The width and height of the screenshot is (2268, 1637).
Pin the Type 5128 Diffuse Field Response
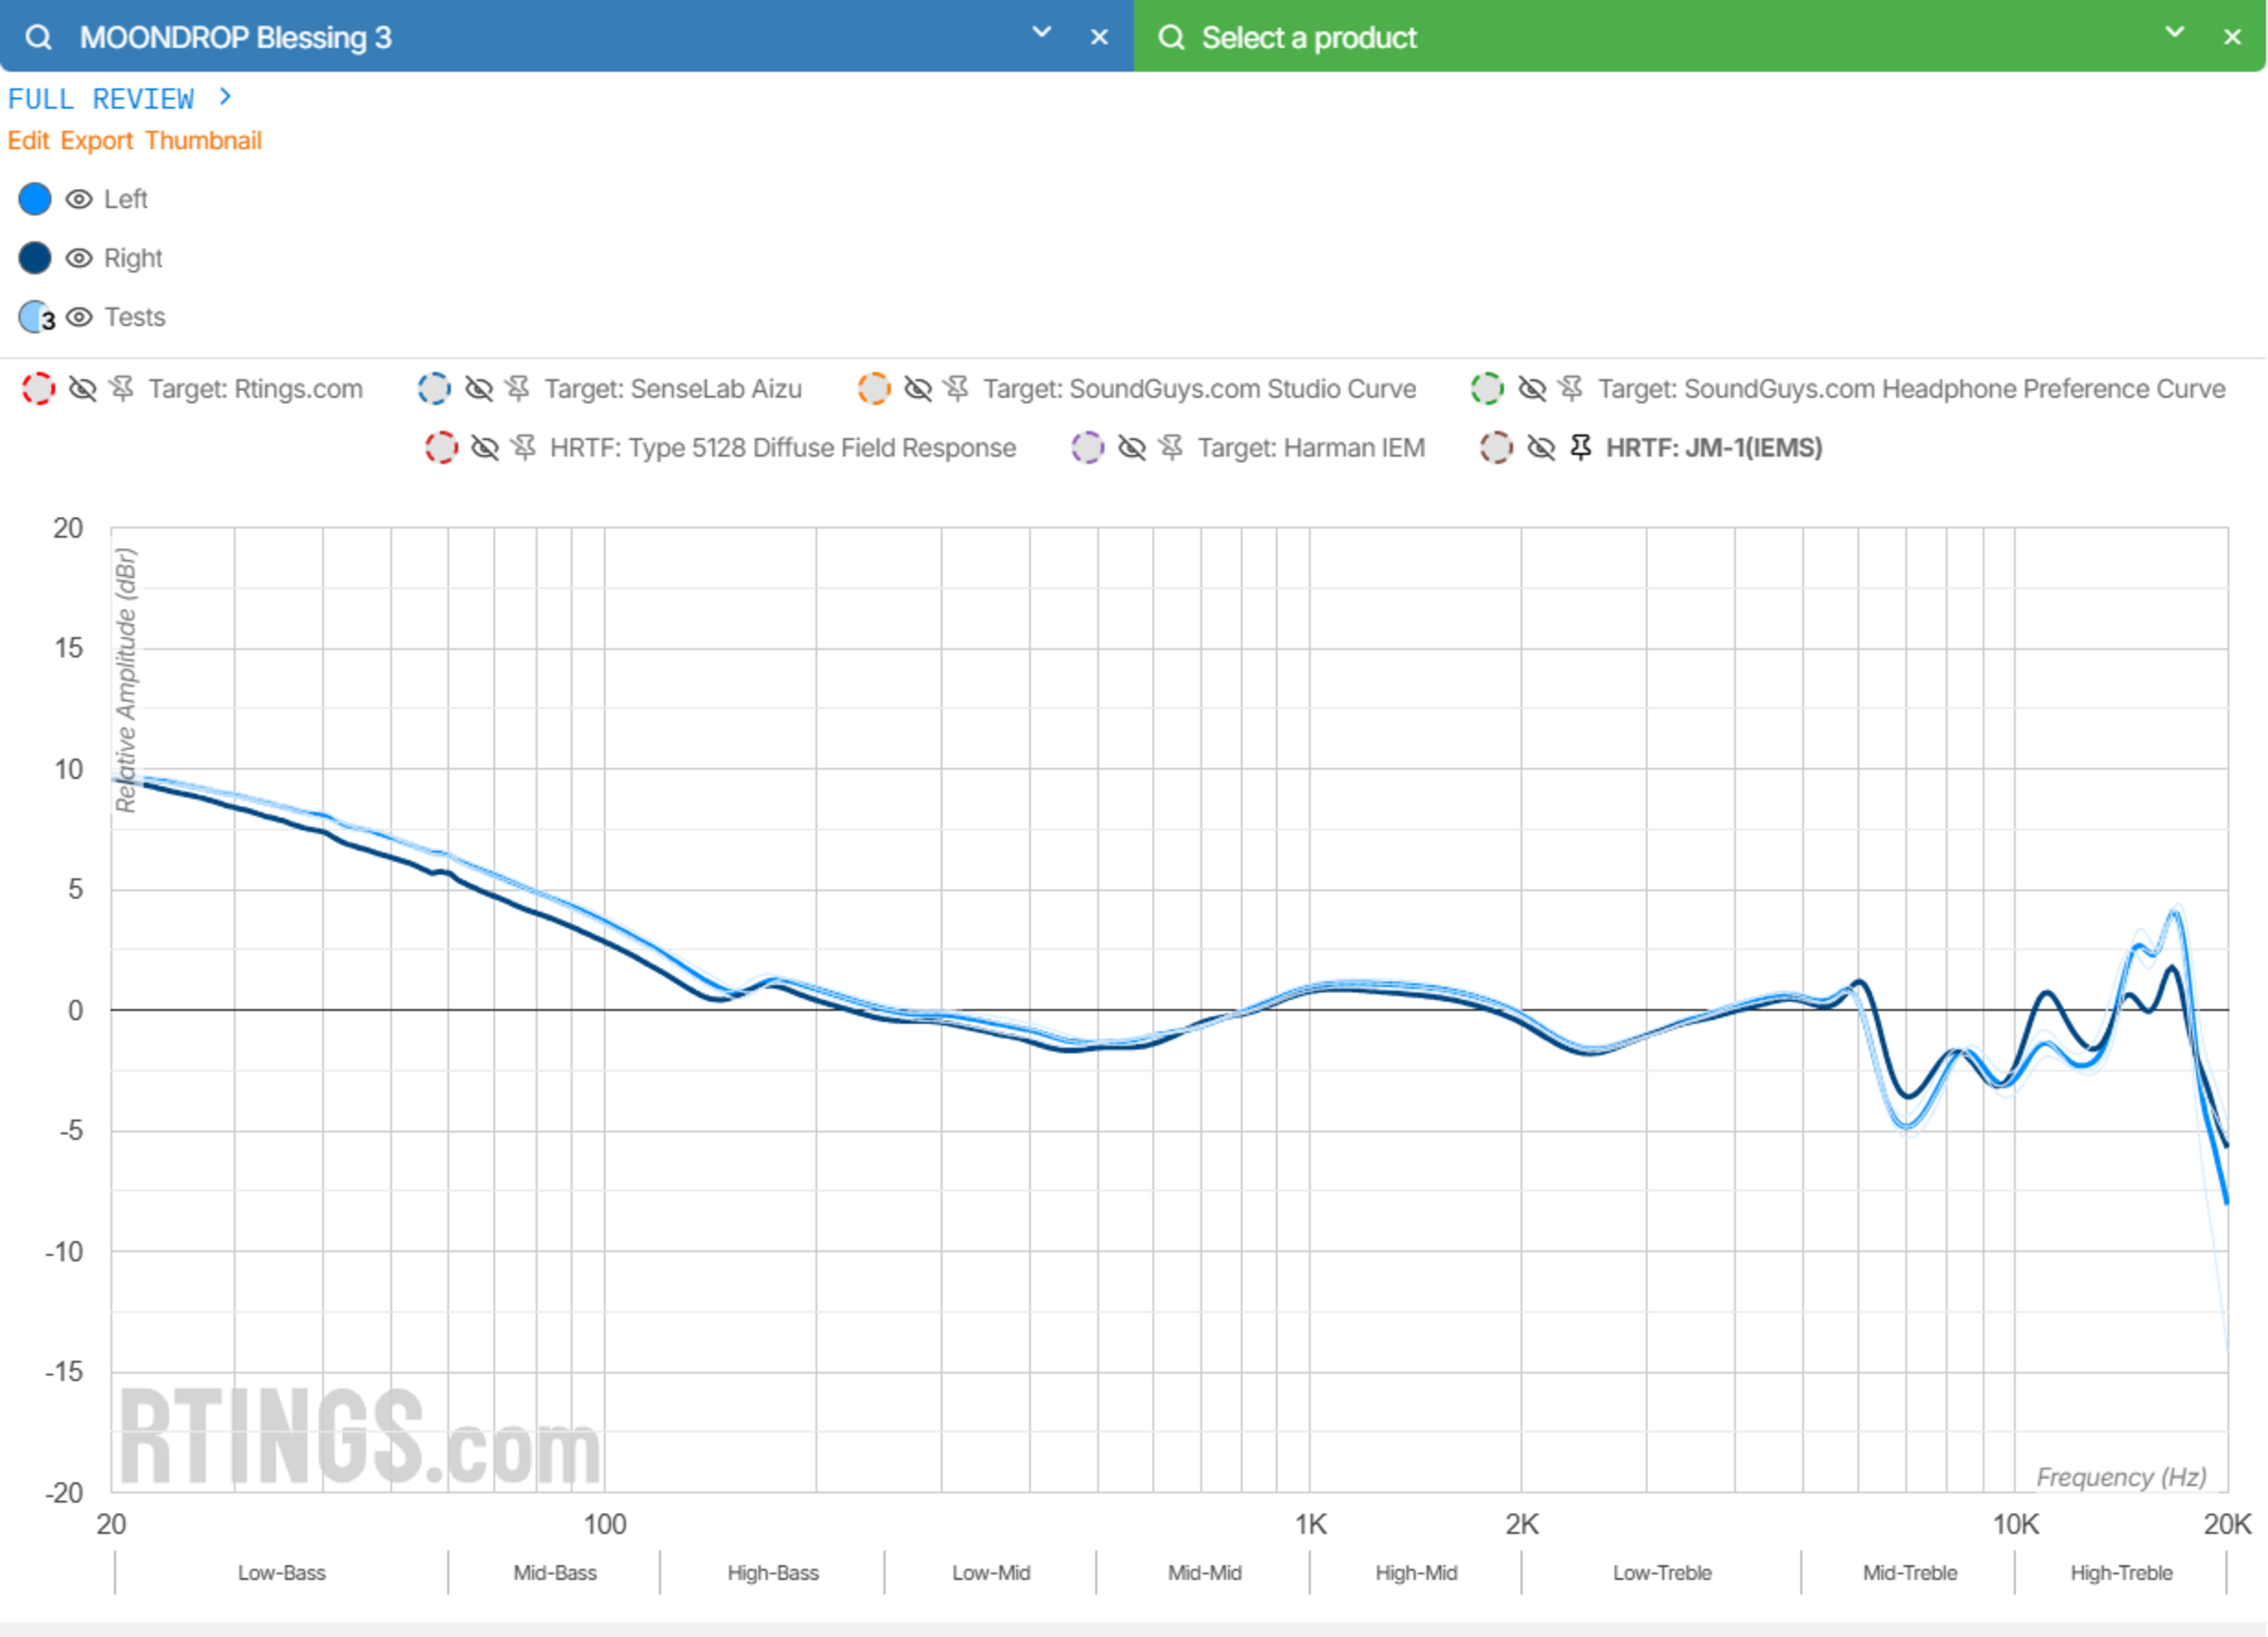coord(523,447)
